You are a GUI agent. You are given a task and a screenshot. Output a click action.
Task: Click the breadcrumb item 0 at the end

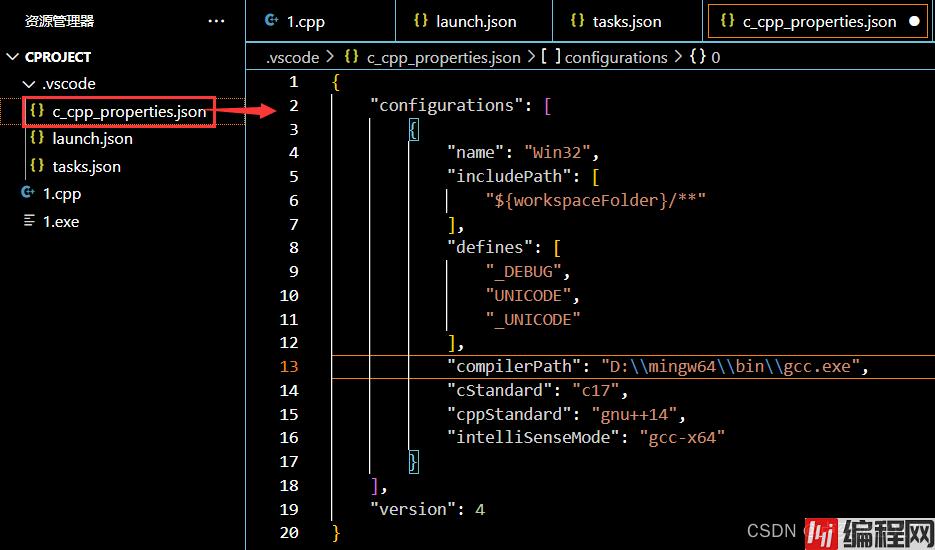click(x=715, y=57)
